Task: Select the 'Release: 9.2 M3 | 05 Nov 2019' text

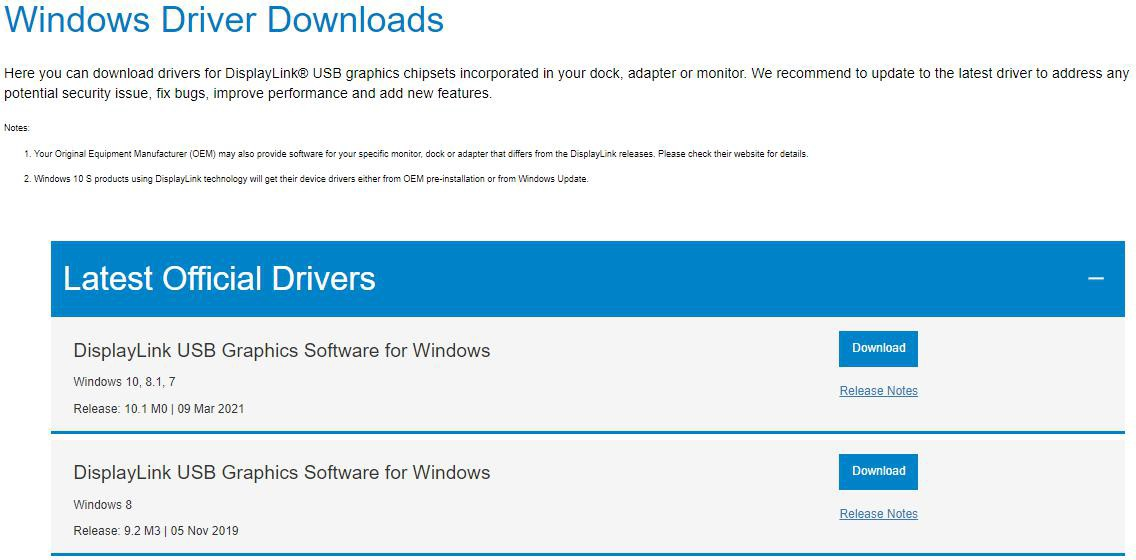Action: 156,531
